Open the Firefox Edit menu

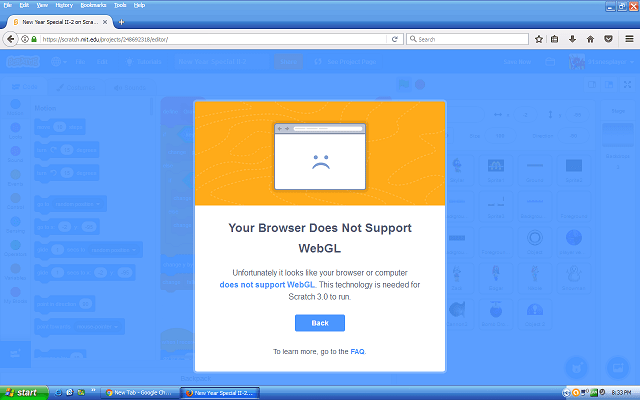click(24, 5)
